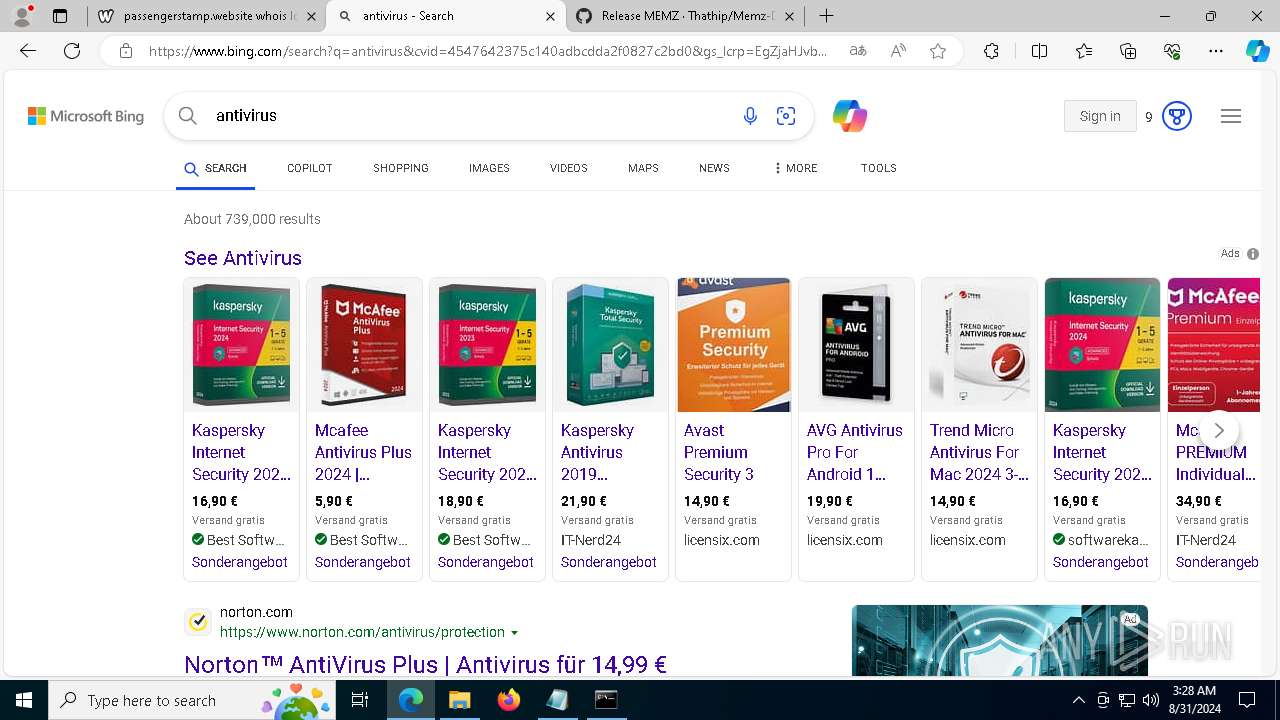Open Task View on the taskbar
1280x720 pixels.
[360, 700]
